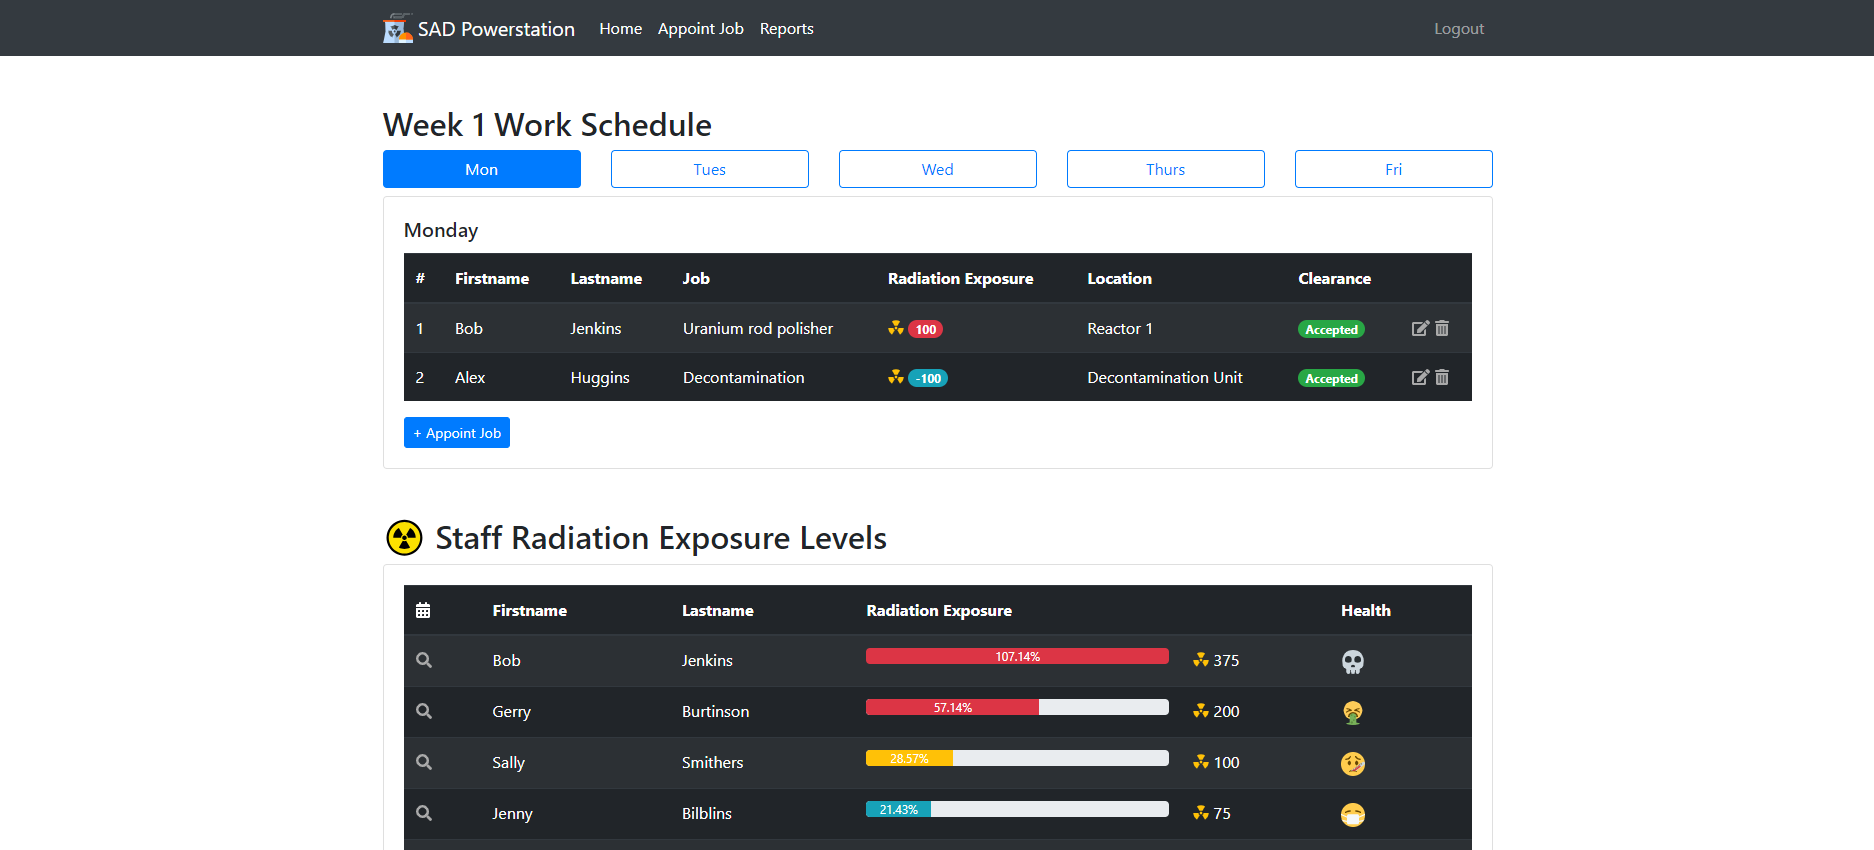Image resolution: width=1874 pixels, height=850 pixels.
Task: Click the calendar icon in exposure table header
Action: 423,610
